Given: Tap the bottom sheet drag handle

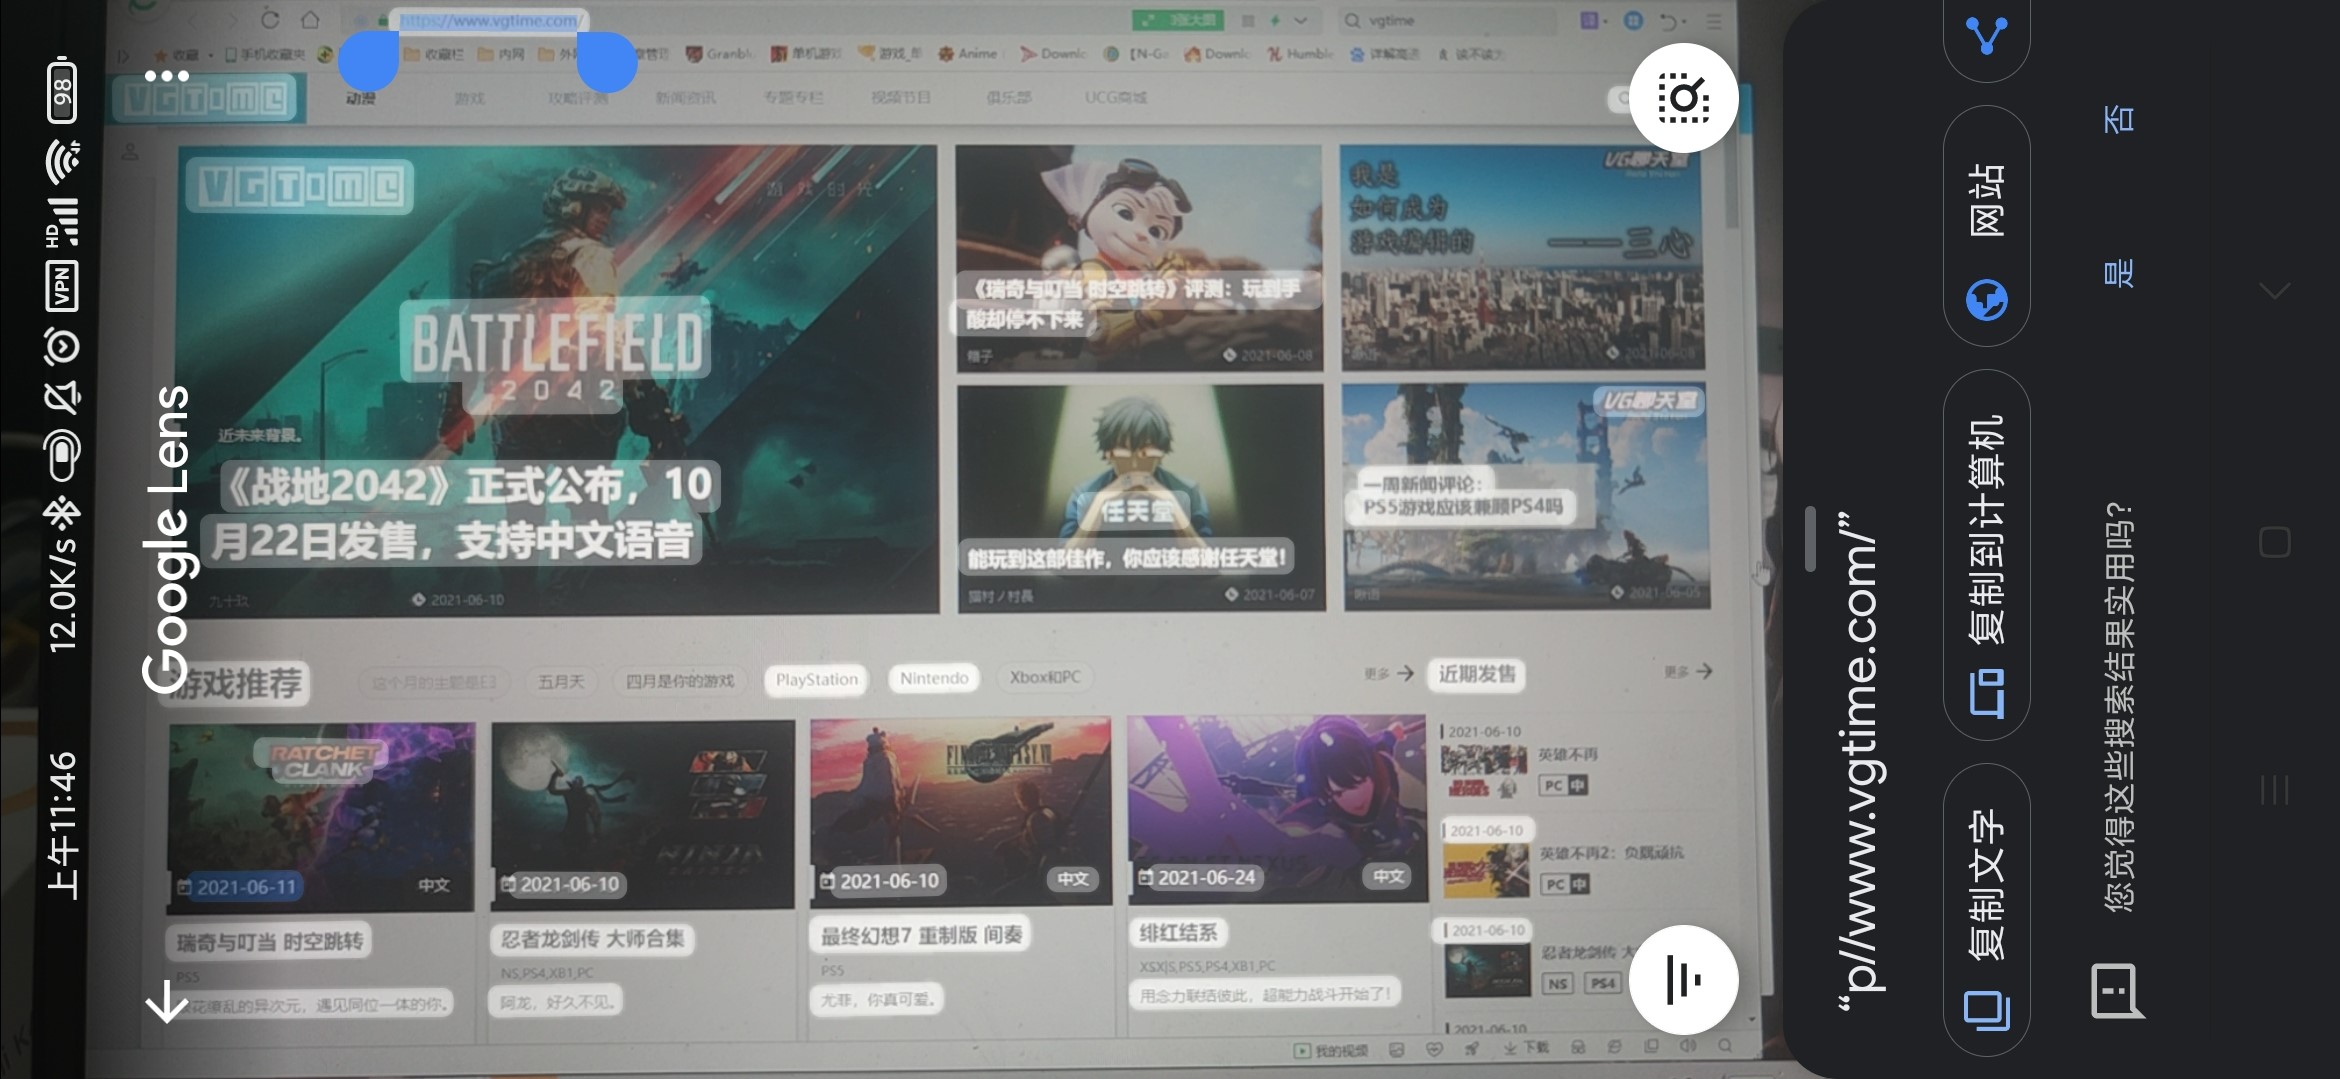Looking at the screenshot, I should pos(1810,540).
